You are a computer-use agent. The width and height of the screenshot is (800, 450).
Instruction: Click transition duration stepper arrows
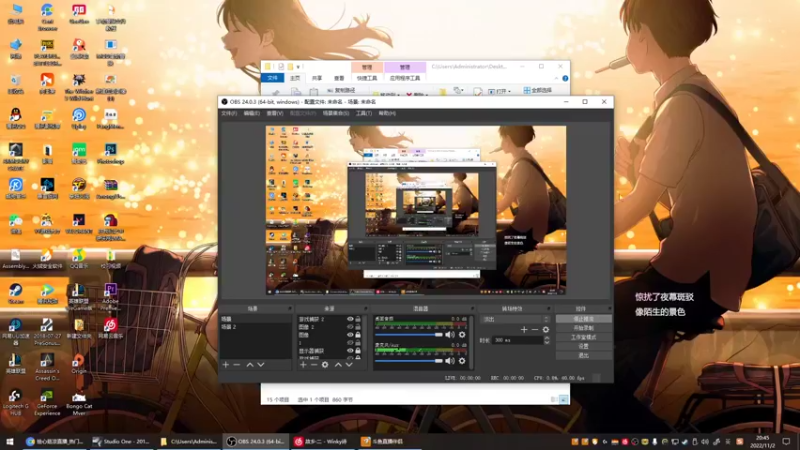click(547, 340)
